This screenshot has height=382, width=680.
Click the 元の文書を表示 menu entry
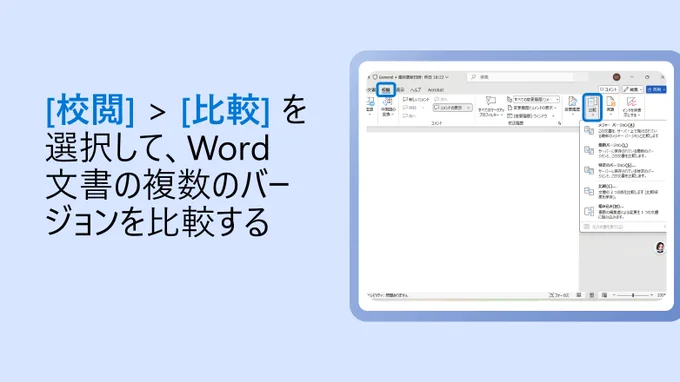(x=623, y=227)
